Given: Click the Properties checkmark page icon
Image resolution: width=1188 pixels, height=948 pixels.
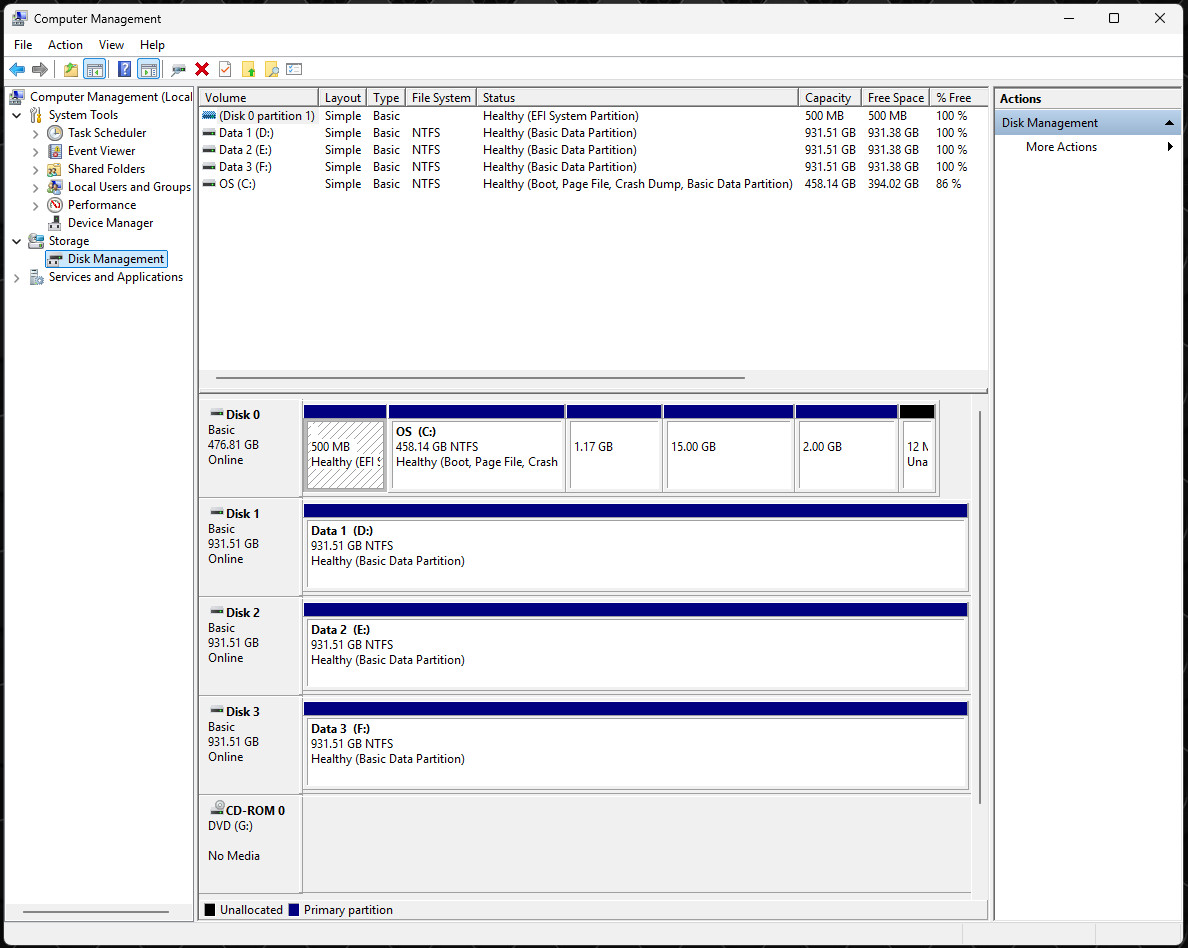Looking at the screenshot, I should click(x=225, y=70).
